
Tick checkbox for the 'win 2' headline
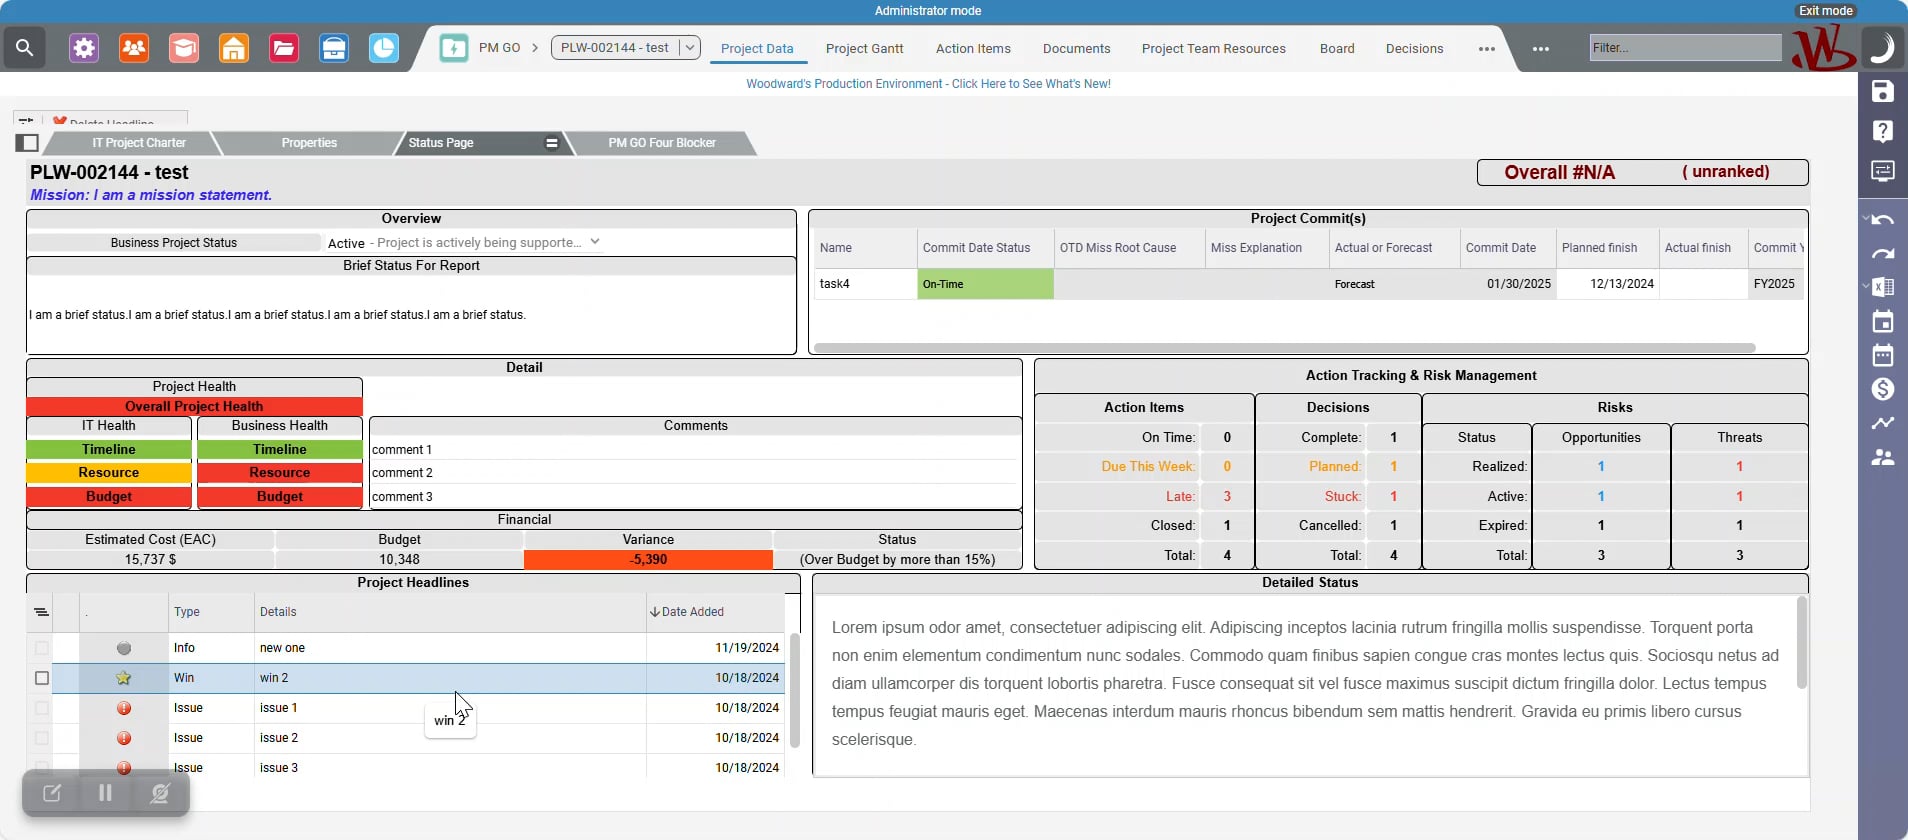tap(41, 678)
